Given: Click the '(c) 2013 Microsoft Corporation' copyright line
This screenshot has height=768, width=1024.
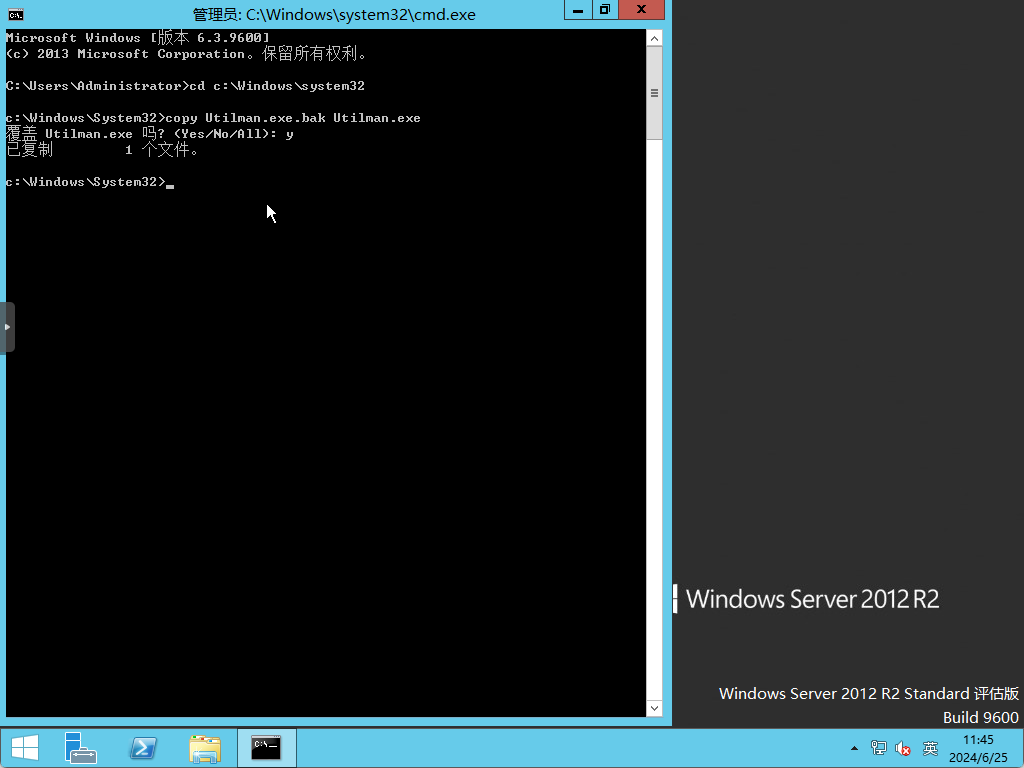Looking at the screenshot, I should point(186,54).
